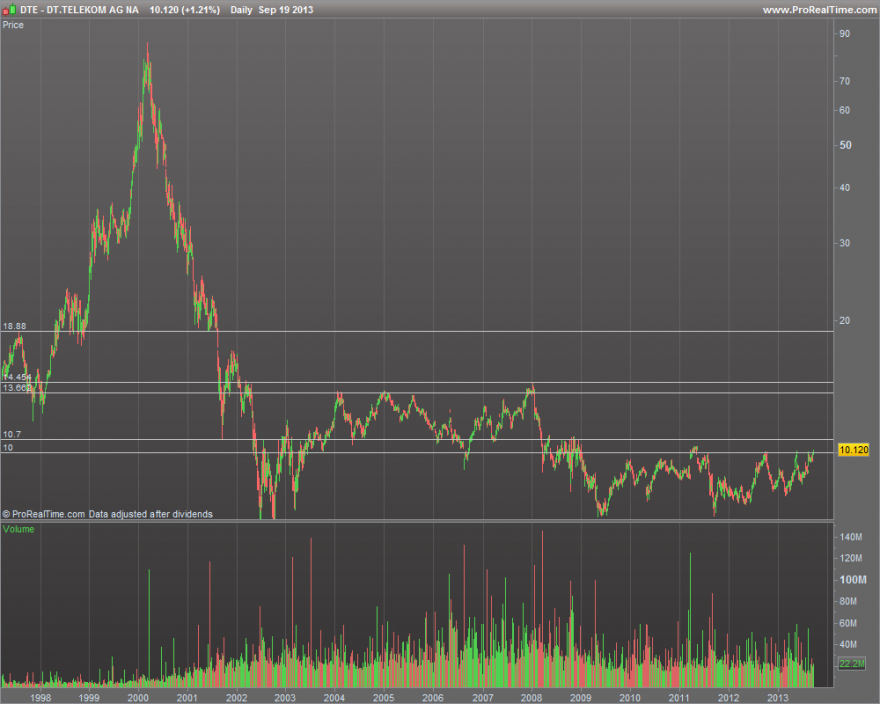Click the 50 level on price scale
This screenshot has height=704, width=880.
(845, 145)
